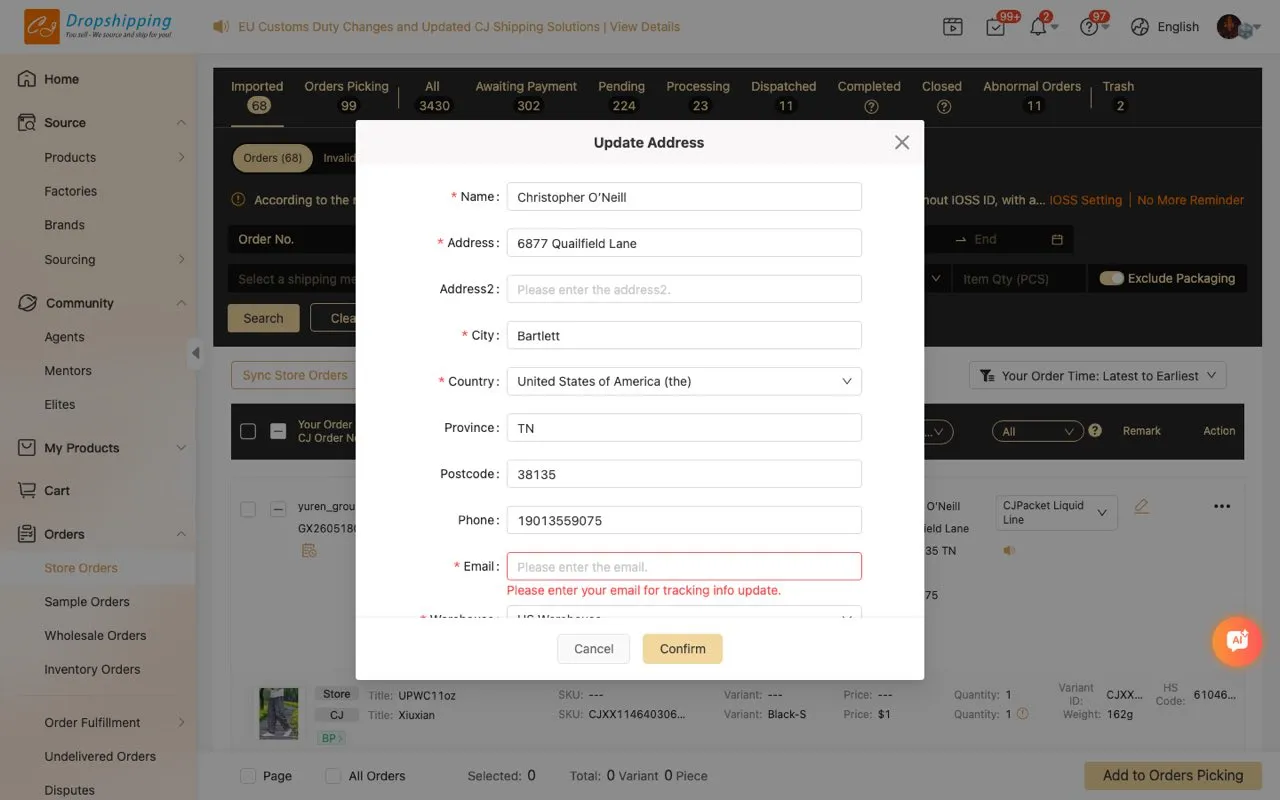The image size is (1280, 800).
Task: Click the Source section icon
Action: pyautogui.click(x=27, y=122)
